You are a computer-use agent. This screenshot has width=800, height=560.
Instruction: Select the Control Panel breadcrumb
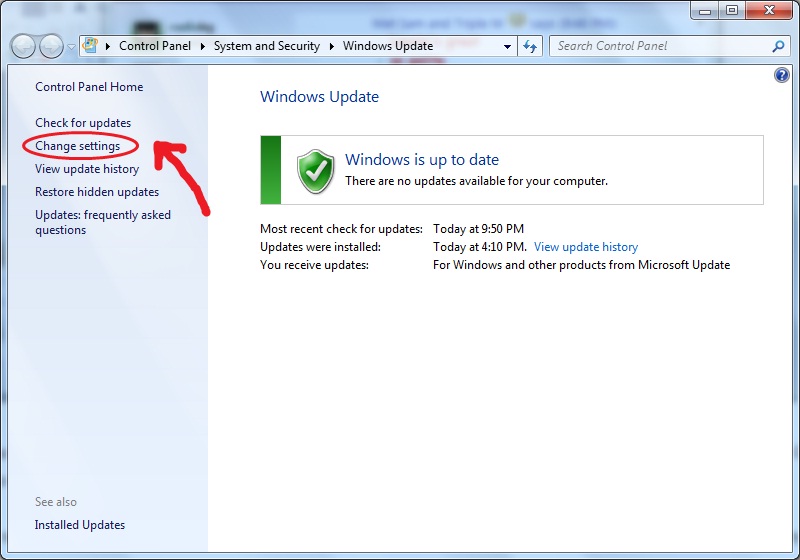click(155, 46)
